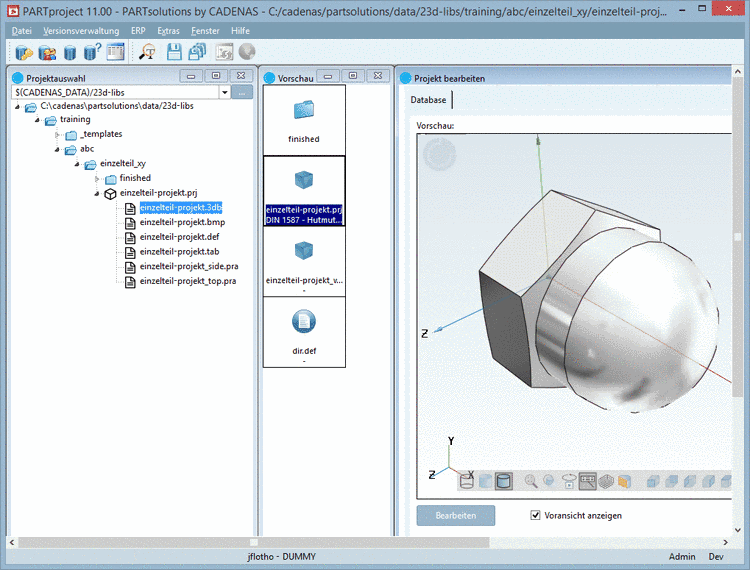750x570 pixels.
Task: Click the '...' browse button beside path field
Action: [x=243, y=92]
